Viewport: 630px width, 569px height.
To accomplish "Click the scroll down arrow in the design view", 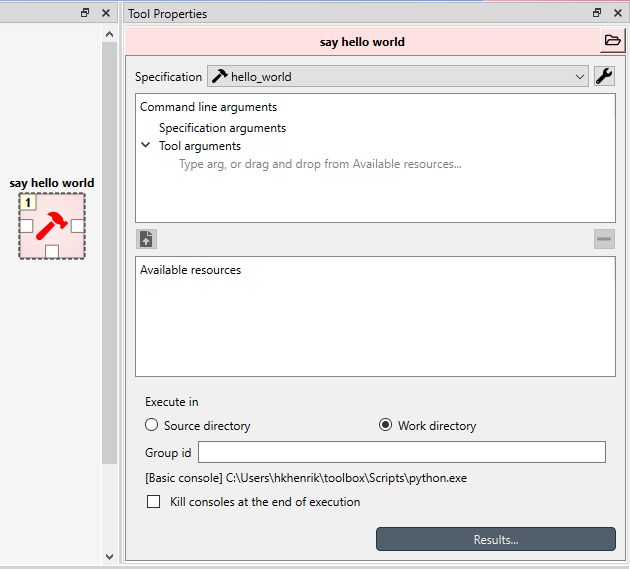I will pyautogui.click(x=109, y=557).
